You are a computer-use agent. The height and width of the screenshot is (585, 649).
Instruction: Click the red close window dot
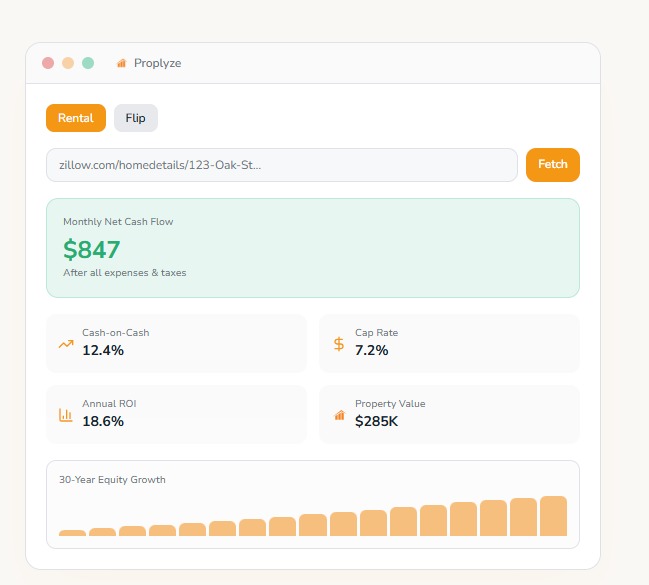48,63
